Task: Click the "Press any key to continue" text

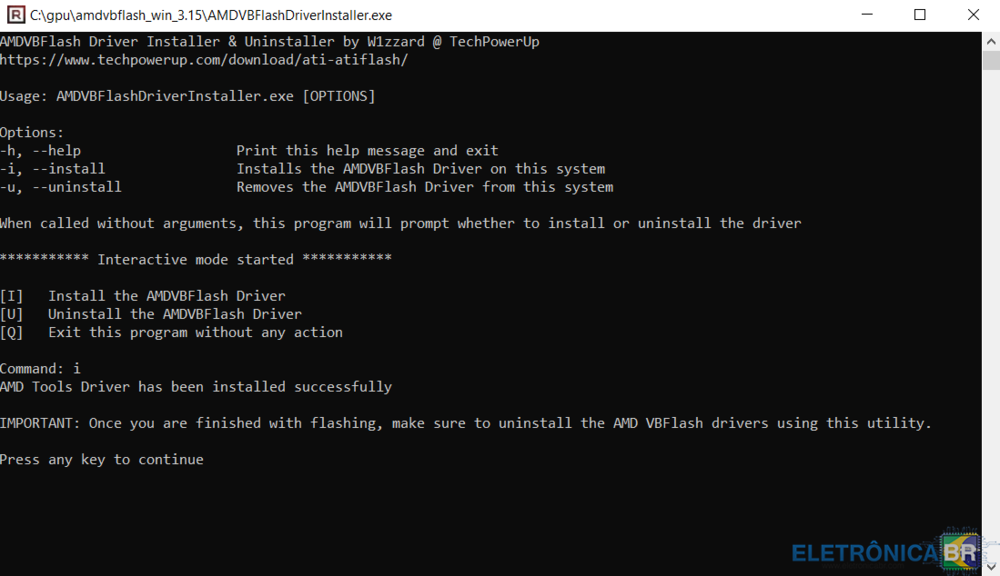Action: [x=102, y=460]
